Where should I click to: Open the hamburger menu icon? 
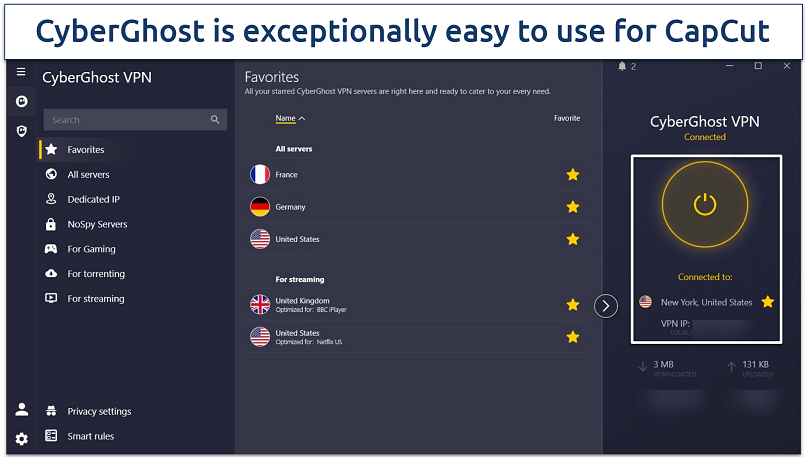click(21, 72)
